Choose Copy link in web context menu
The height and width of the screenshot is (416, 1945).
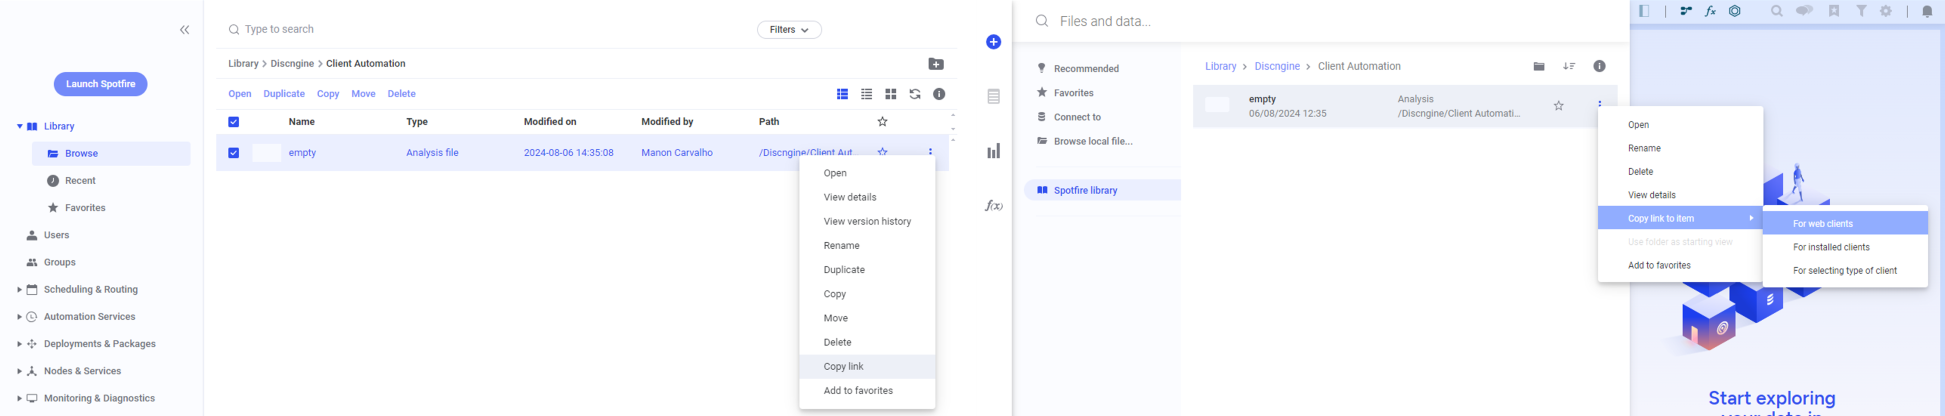[867, 367]
